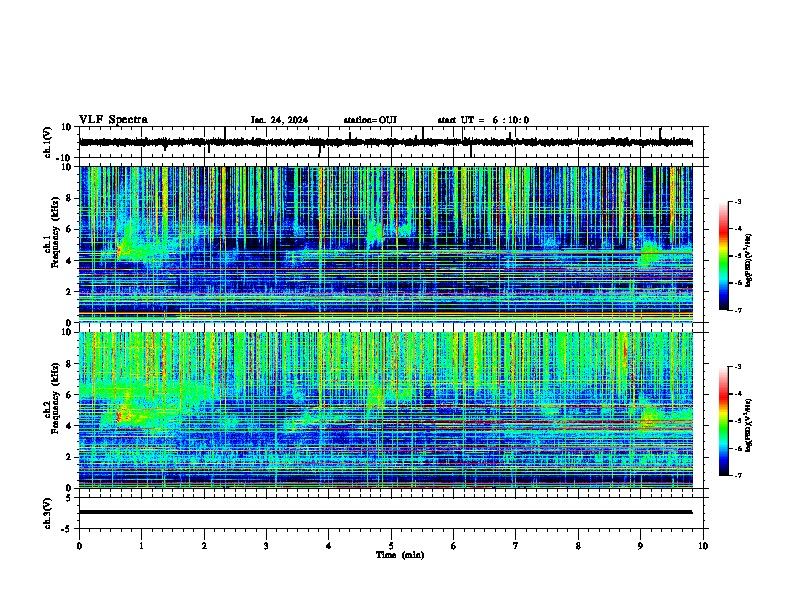Click the ch.2 color bar 'log(PSD)' label

point(748,426)
